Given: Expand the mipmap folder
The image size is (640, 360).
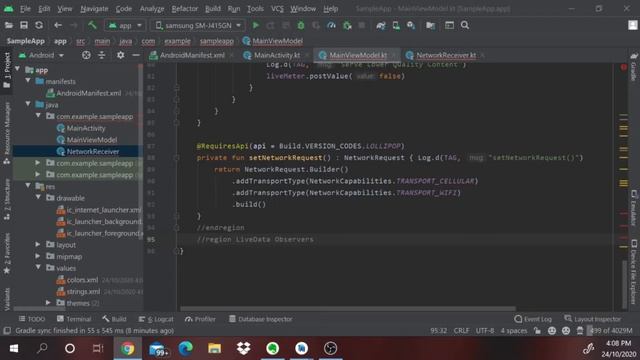Looking at the screenshot, I should pos(38,256).
